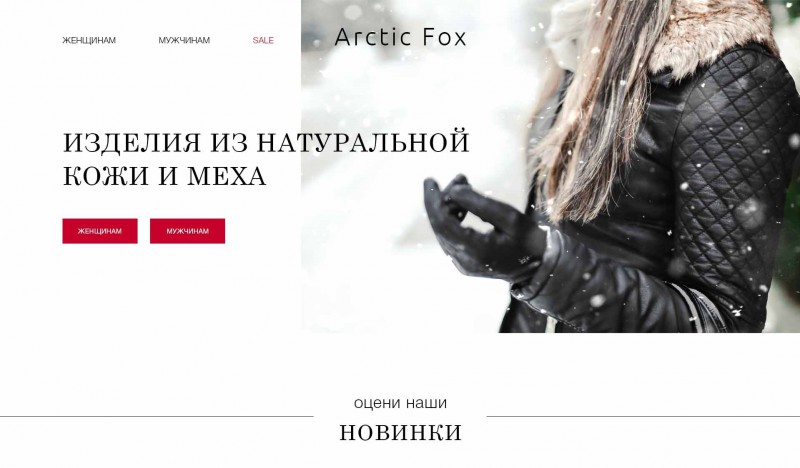Click the headline line КОЖИ И МЕХА
800x468 pixels.
(x=164, y=176)
